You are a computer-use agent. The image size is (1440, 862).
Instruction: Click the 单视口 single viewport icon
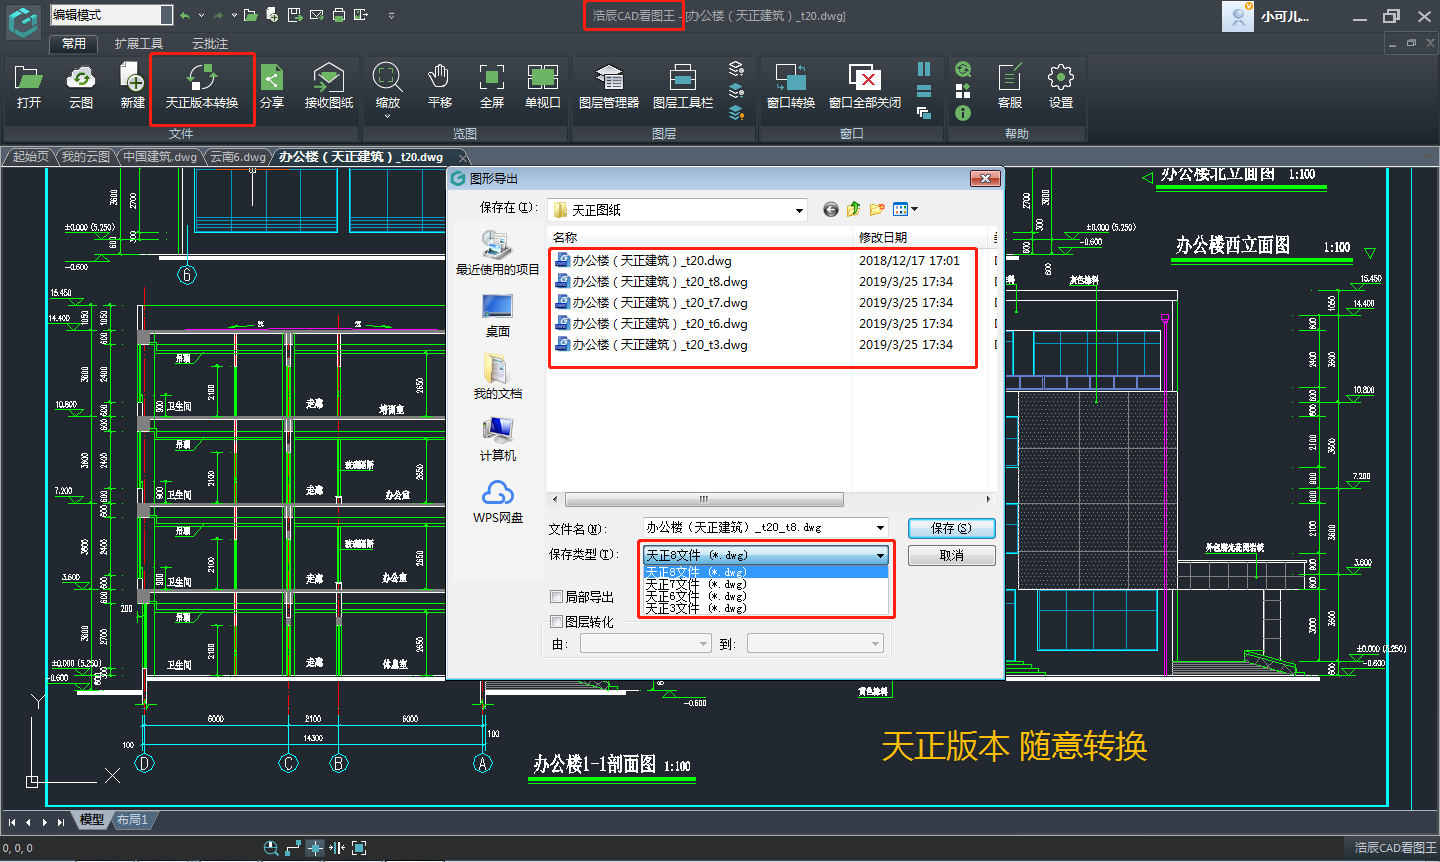tap(543, 86)
